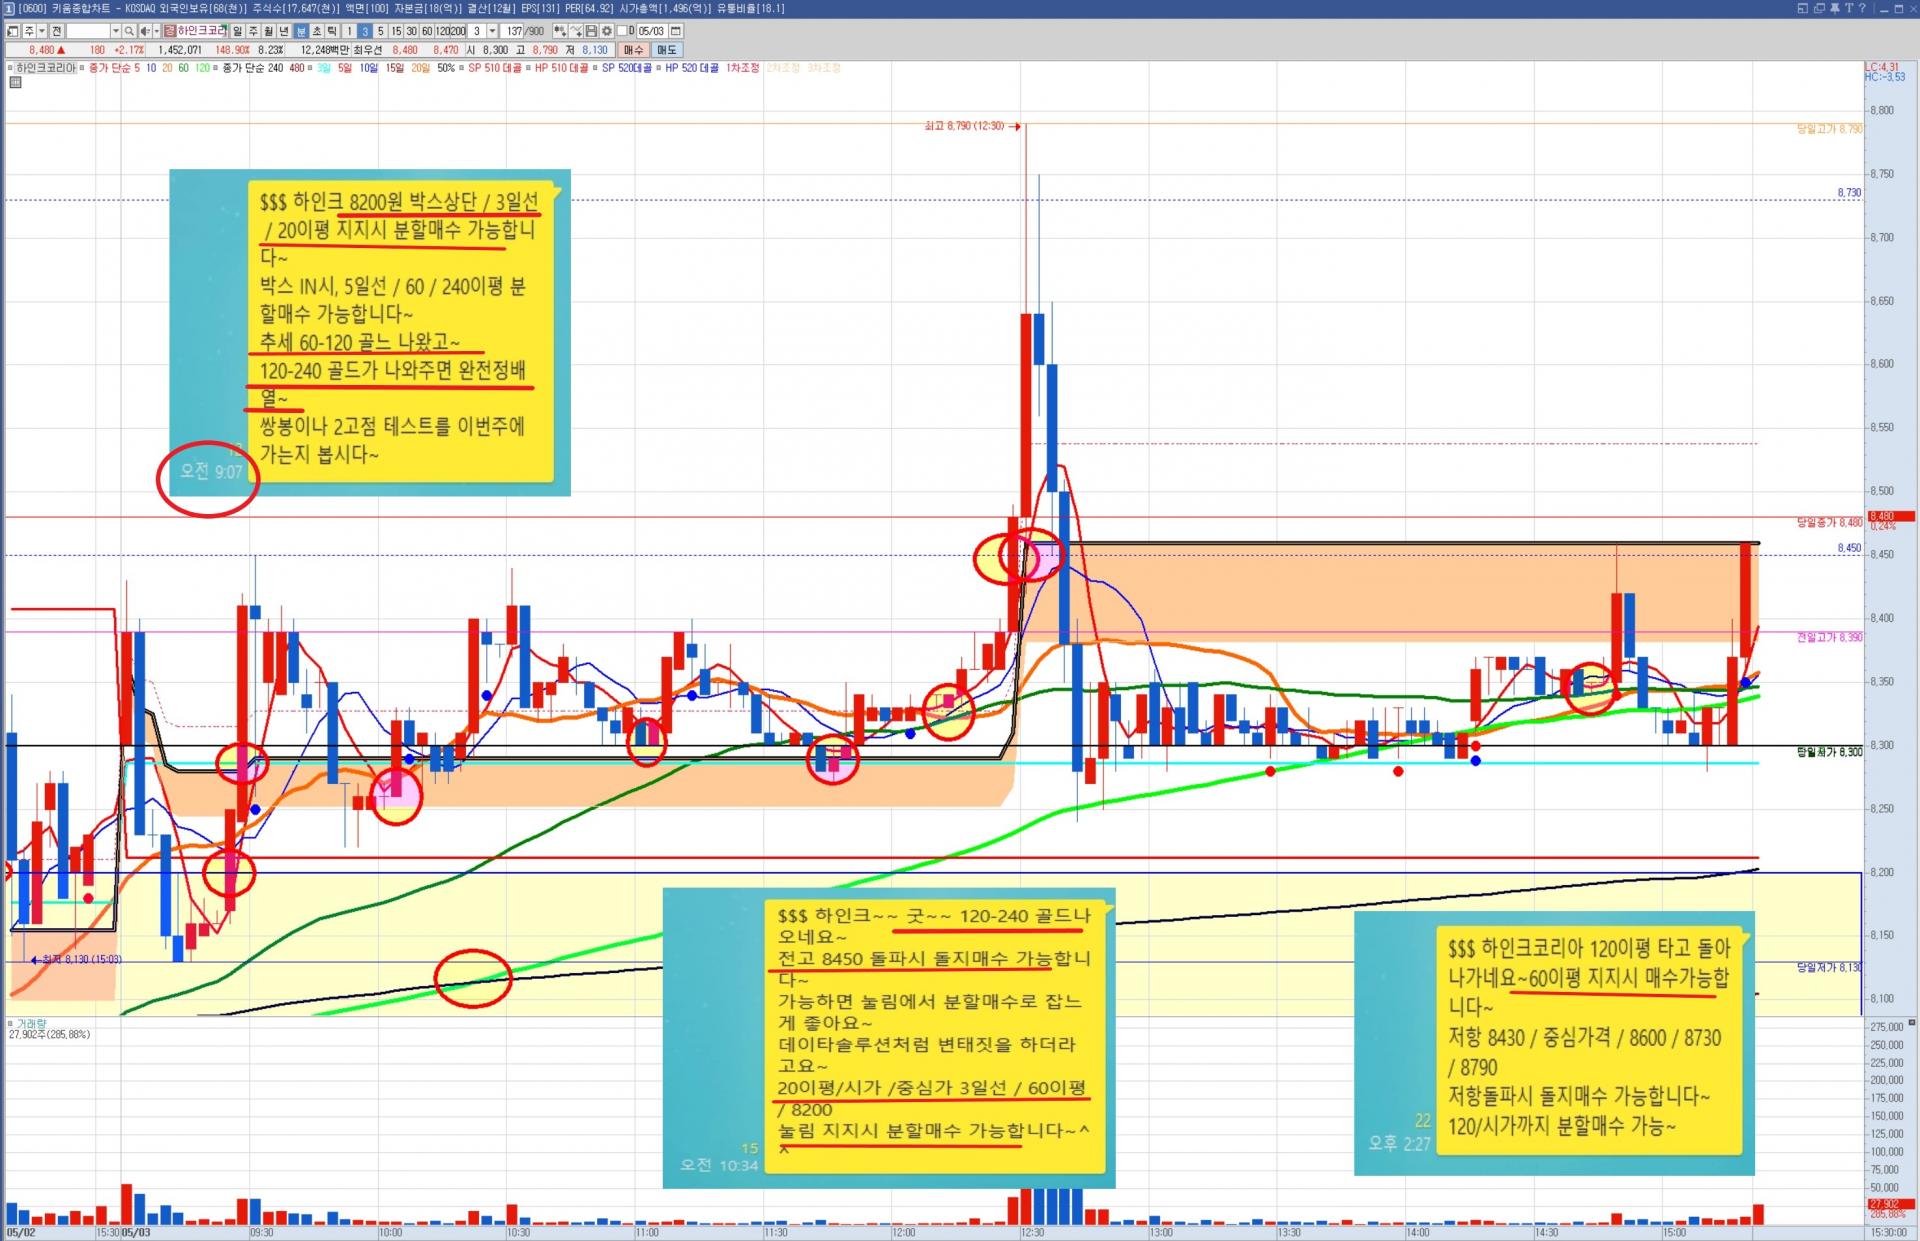
Task: Select the 15 minute interval tab
Action: pyautogui.click(x=396, y=31)
